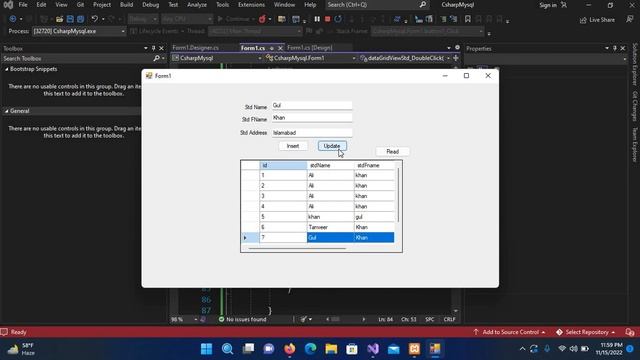640x360 pixels.
Task: Open the Properties window options dropdown
Action: [x=607, y=48]
